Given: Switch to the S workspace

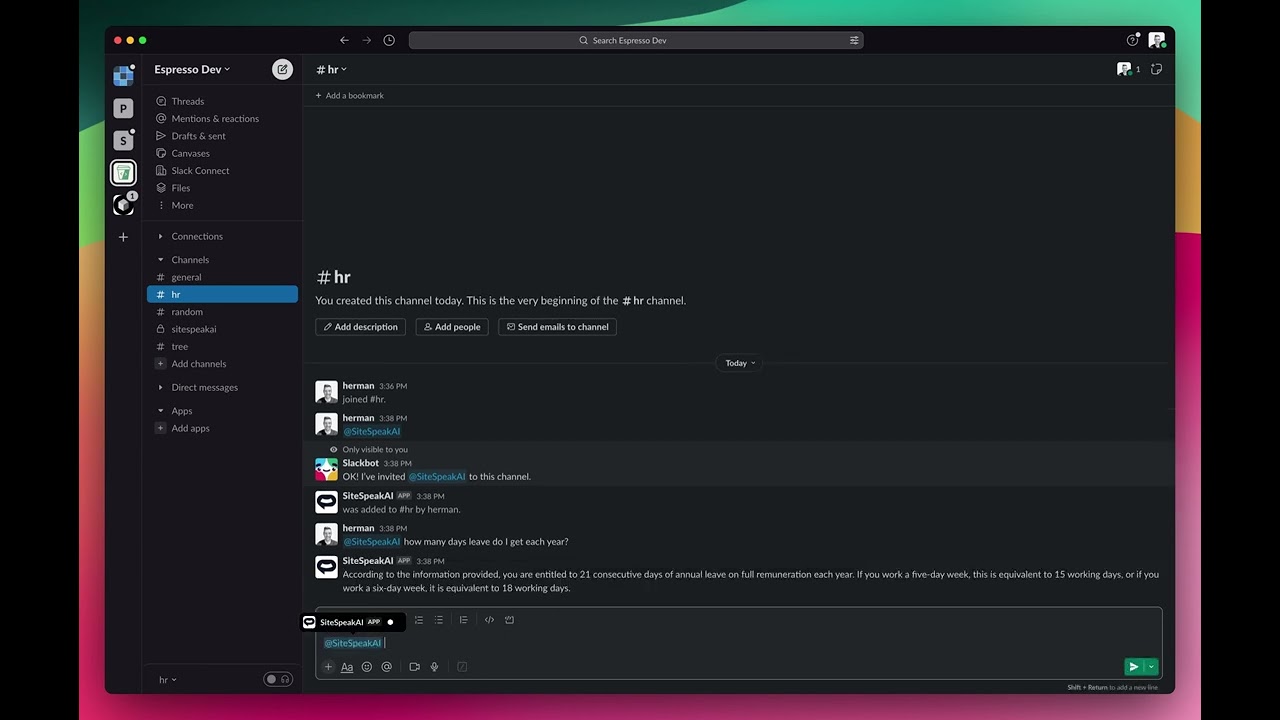Looking at the screenshot, I should [123, 140].
